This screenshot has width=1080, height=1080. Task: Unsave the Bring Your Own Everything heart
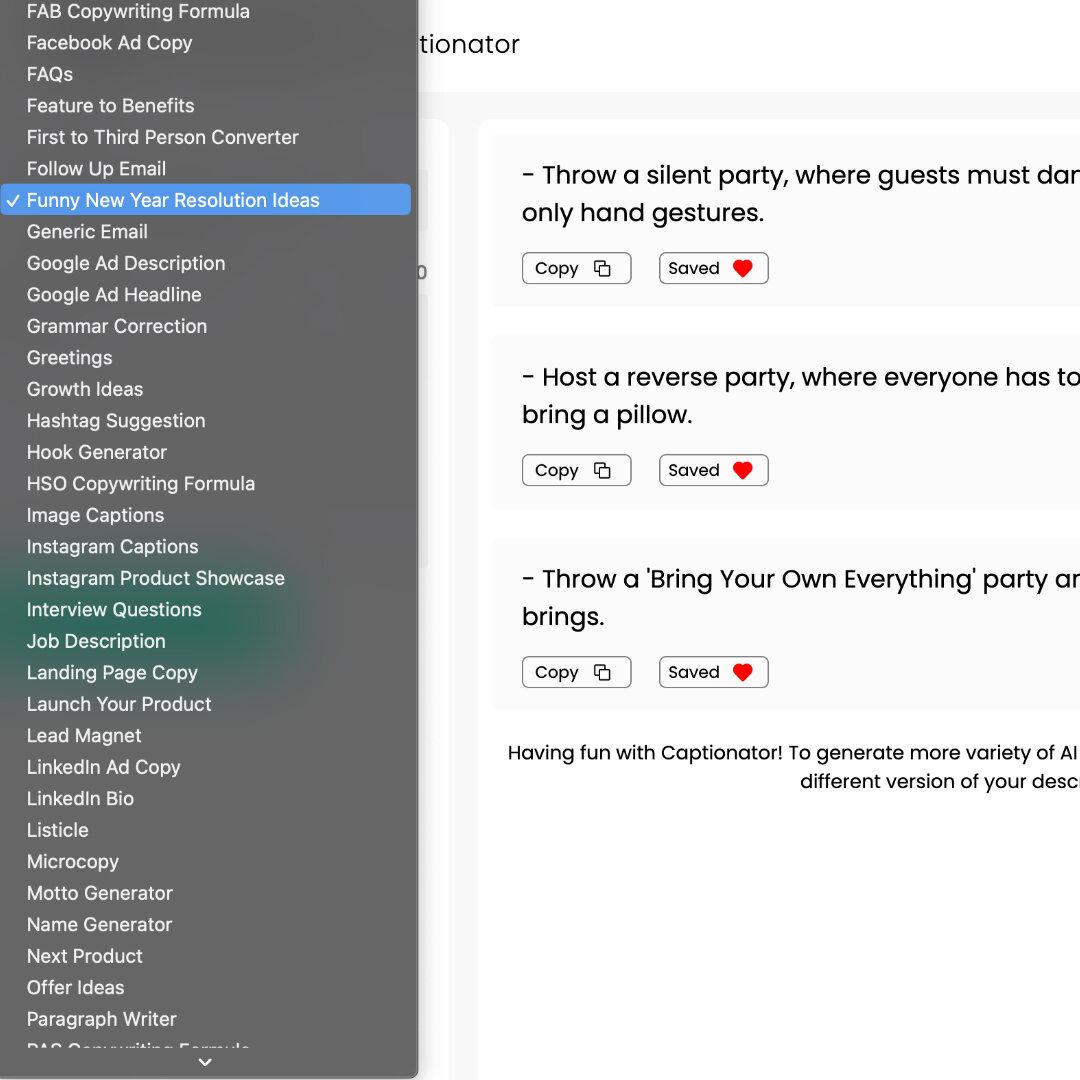coord(742,672)
